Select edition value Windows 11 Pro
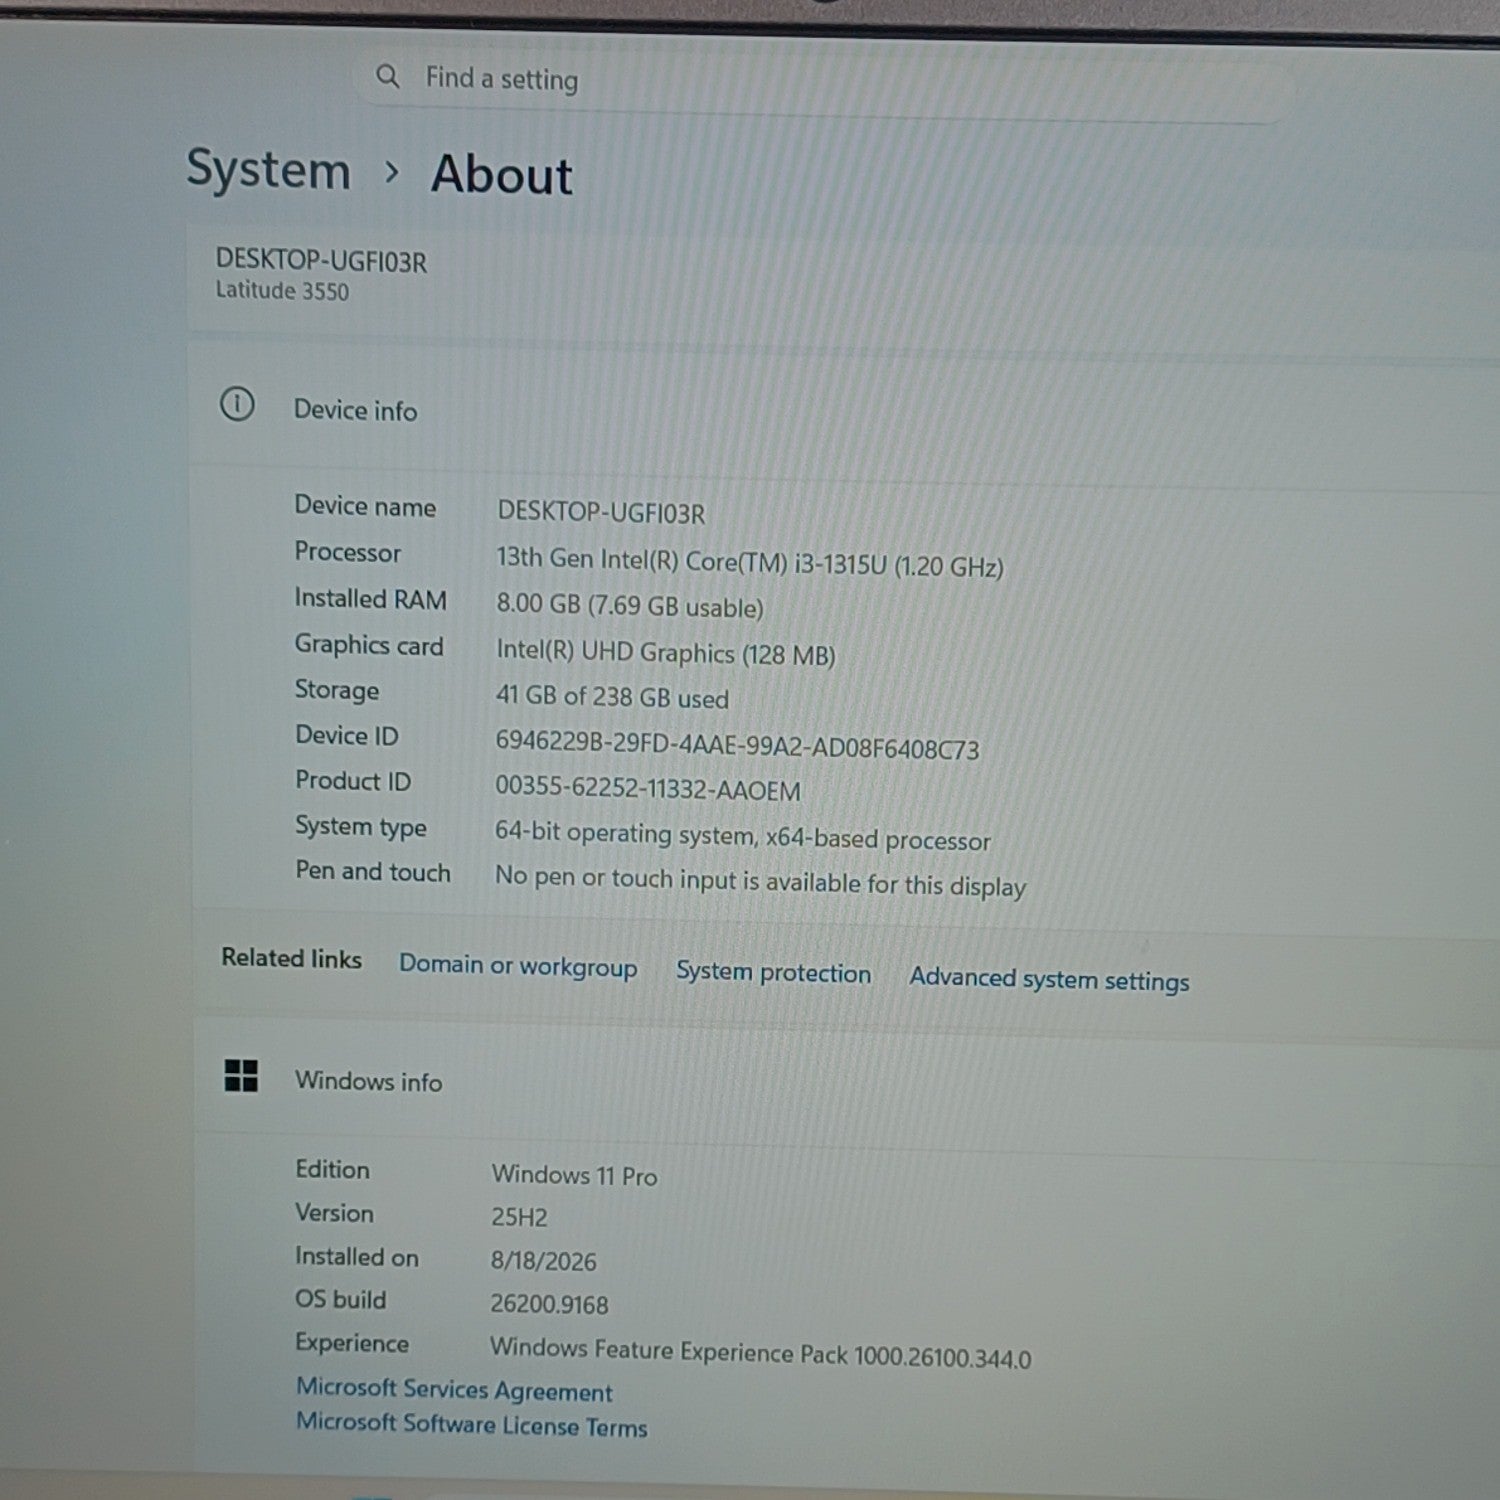This screenshot has width=1500, height=1500. 574,1175
